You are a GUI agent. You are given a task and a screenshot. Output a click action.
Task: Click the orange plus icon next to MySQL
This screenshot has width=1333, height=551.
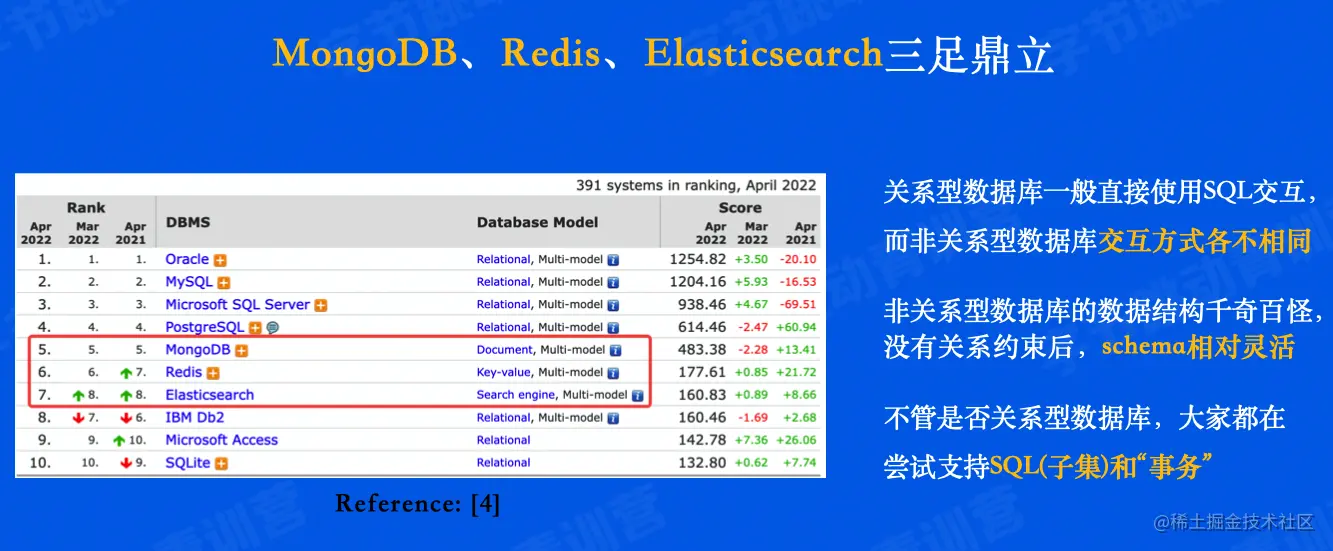[x=224, y=283]
